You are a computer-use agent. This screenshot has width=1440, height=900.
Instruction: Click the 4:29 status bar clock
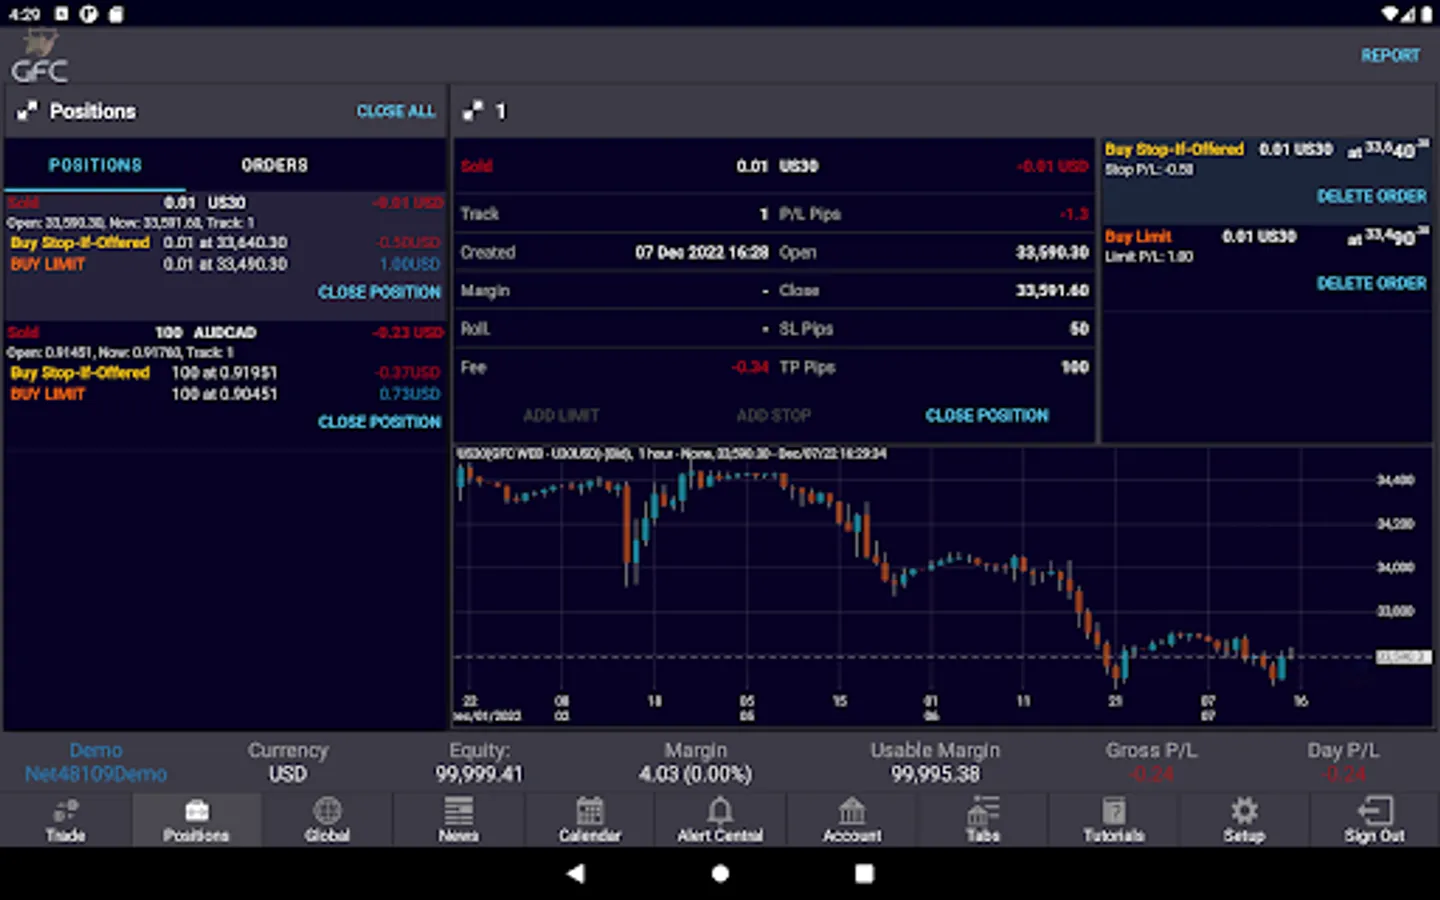click(x=24, y=14)
